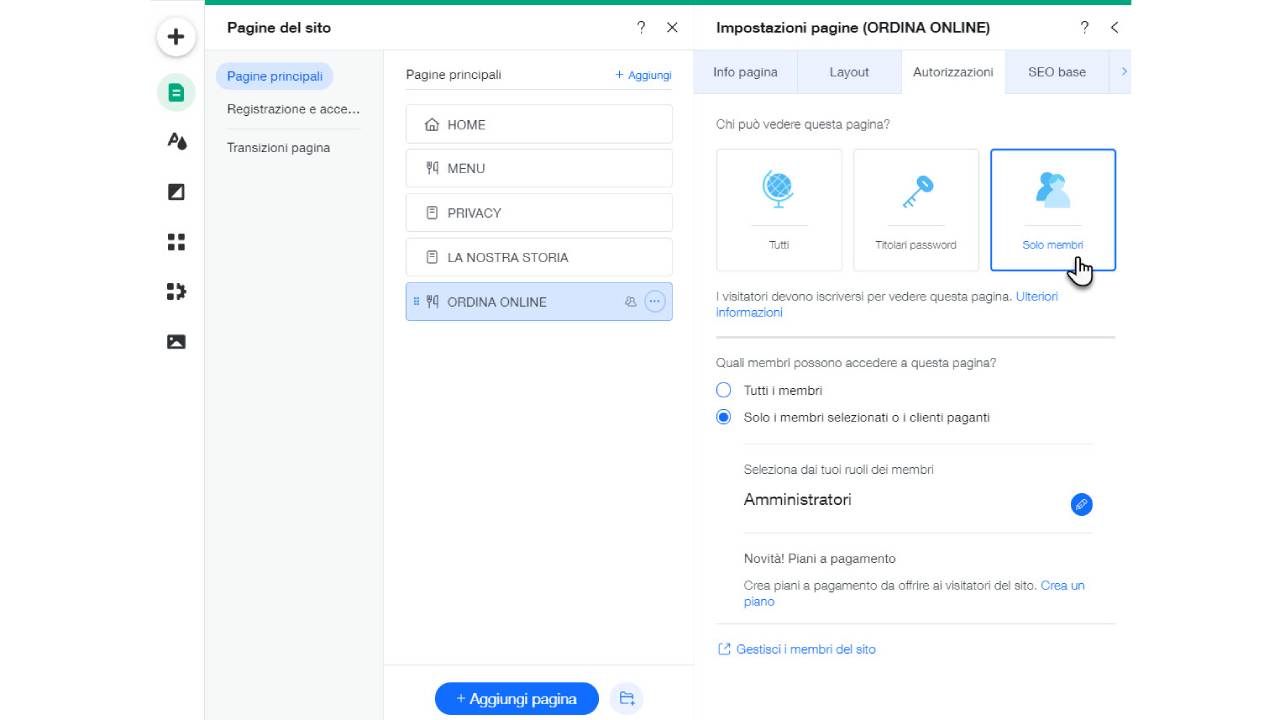Open the App Market grid icon
The image size is (1280, 720).
176,242
